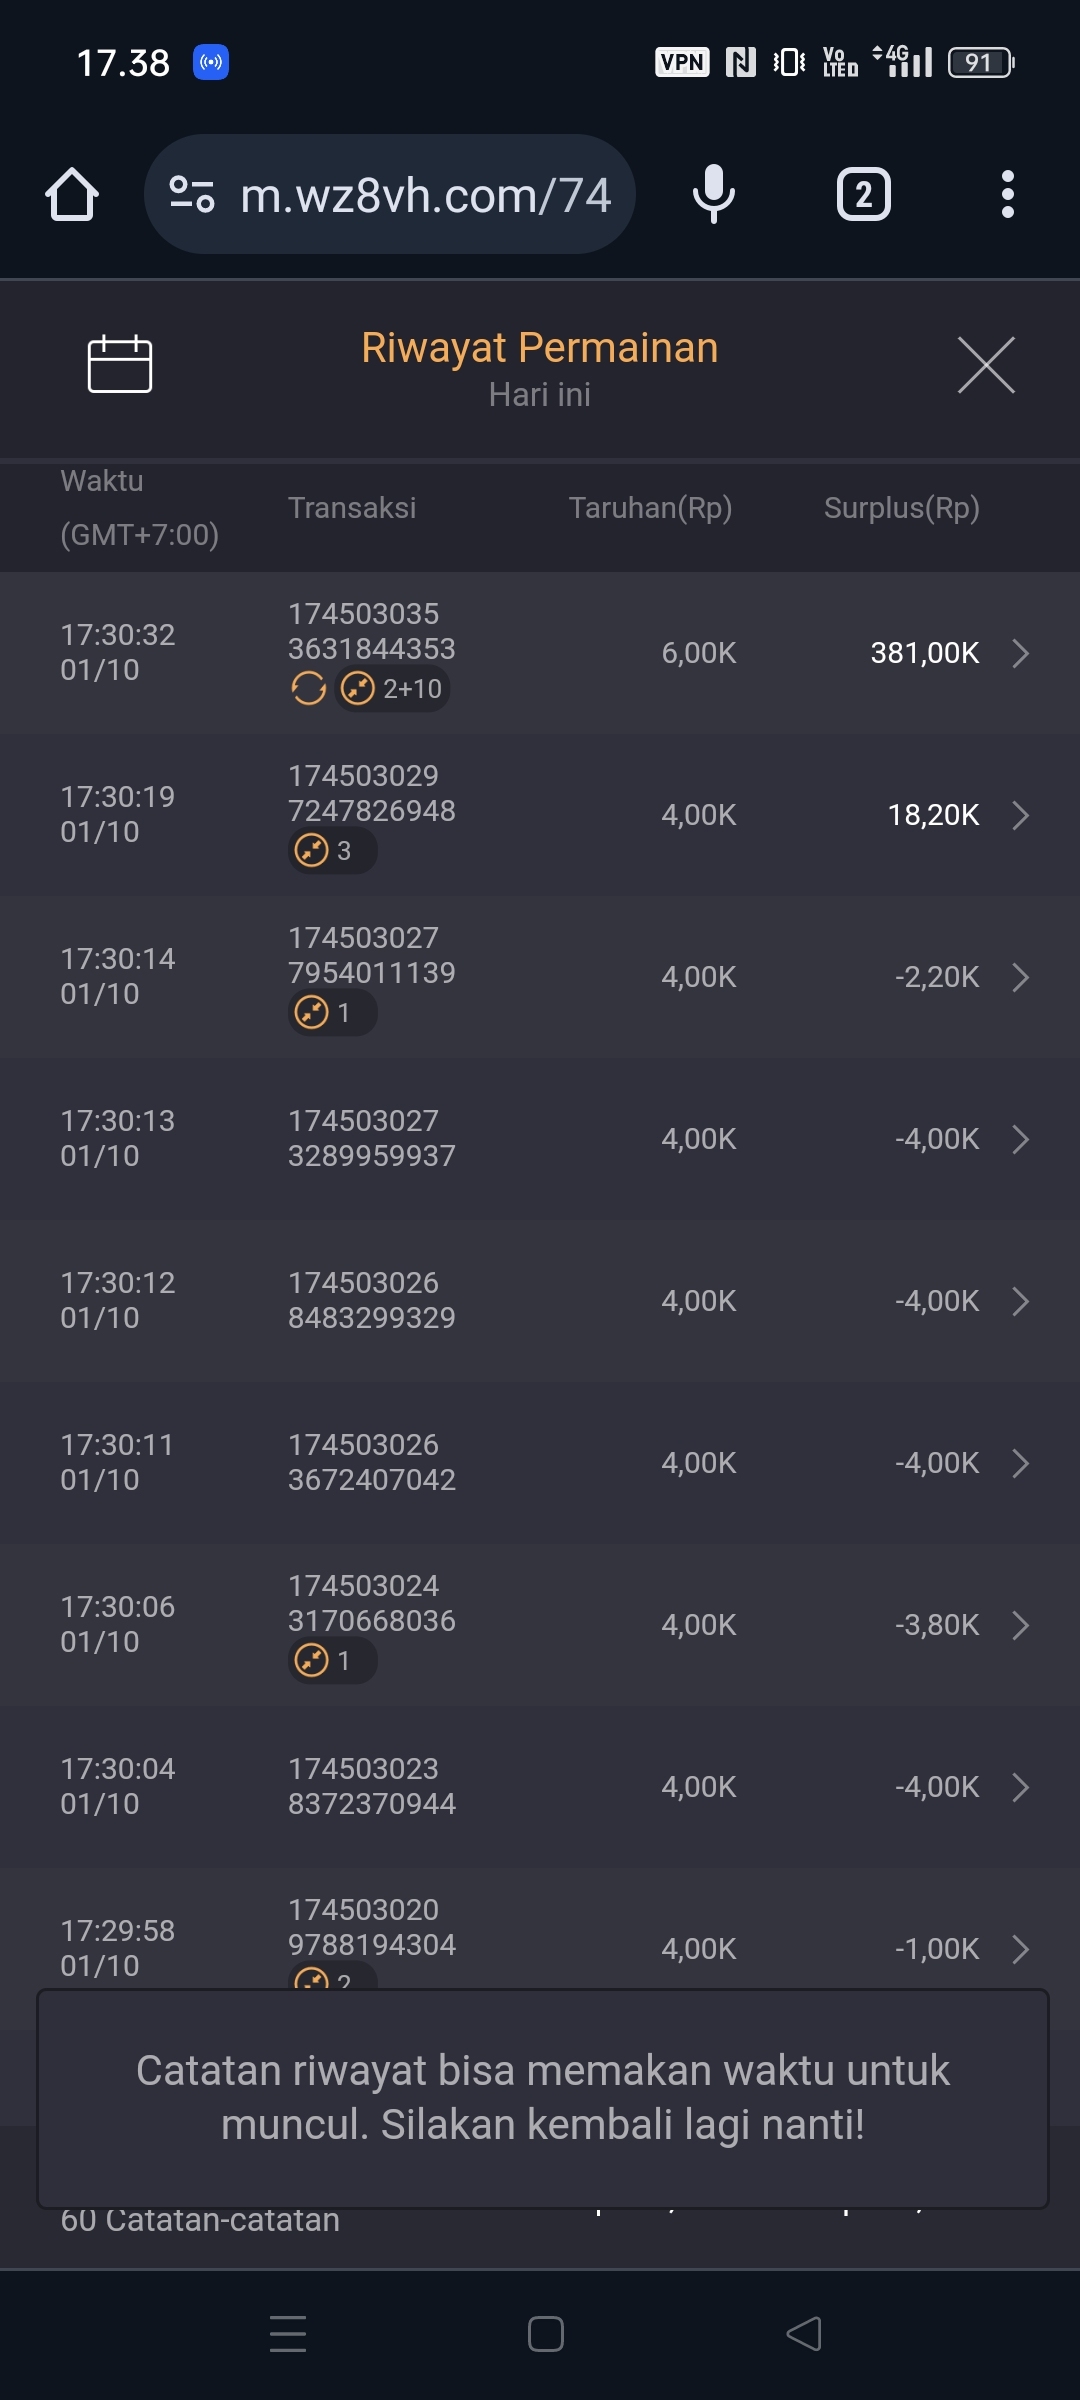1080x2400 pixels.
Task: Tap the Android home square button
Action: coord(545,2334)
